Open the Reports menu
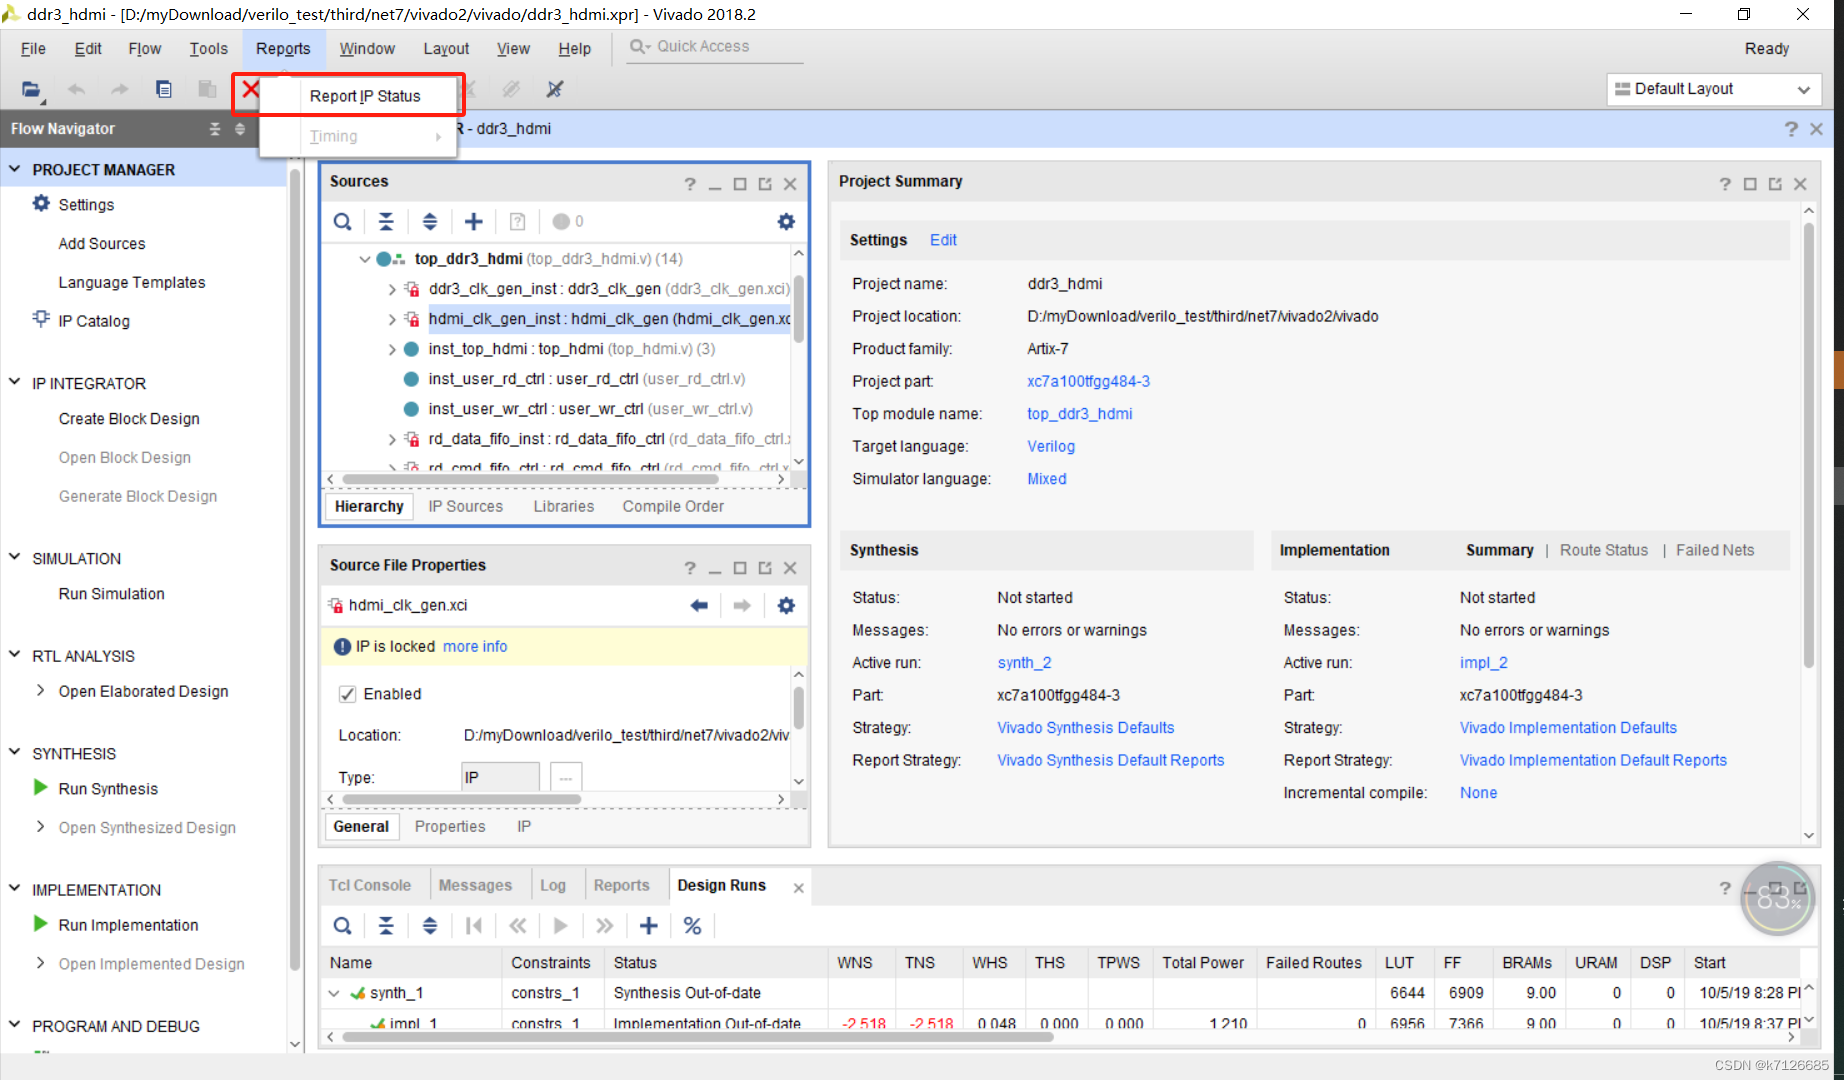 pos(283,48)
